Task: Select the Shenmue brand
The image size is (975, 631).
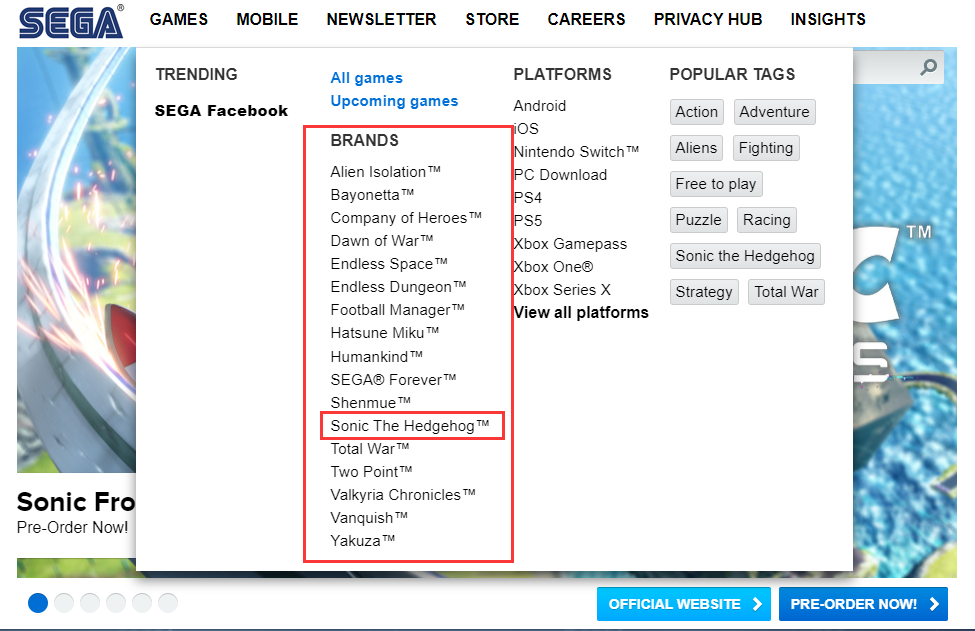Action: [x=371, y=403]
